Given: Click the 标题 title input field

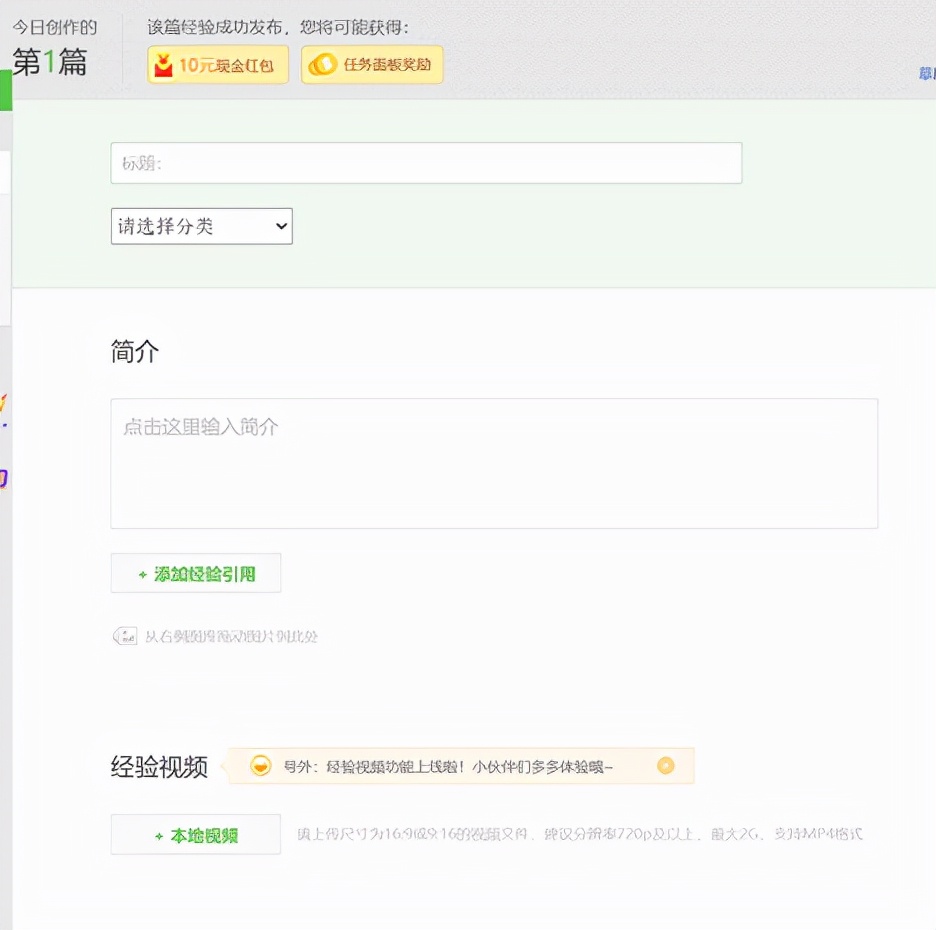Looking at the screenshot, I should (x=426, y=163).
